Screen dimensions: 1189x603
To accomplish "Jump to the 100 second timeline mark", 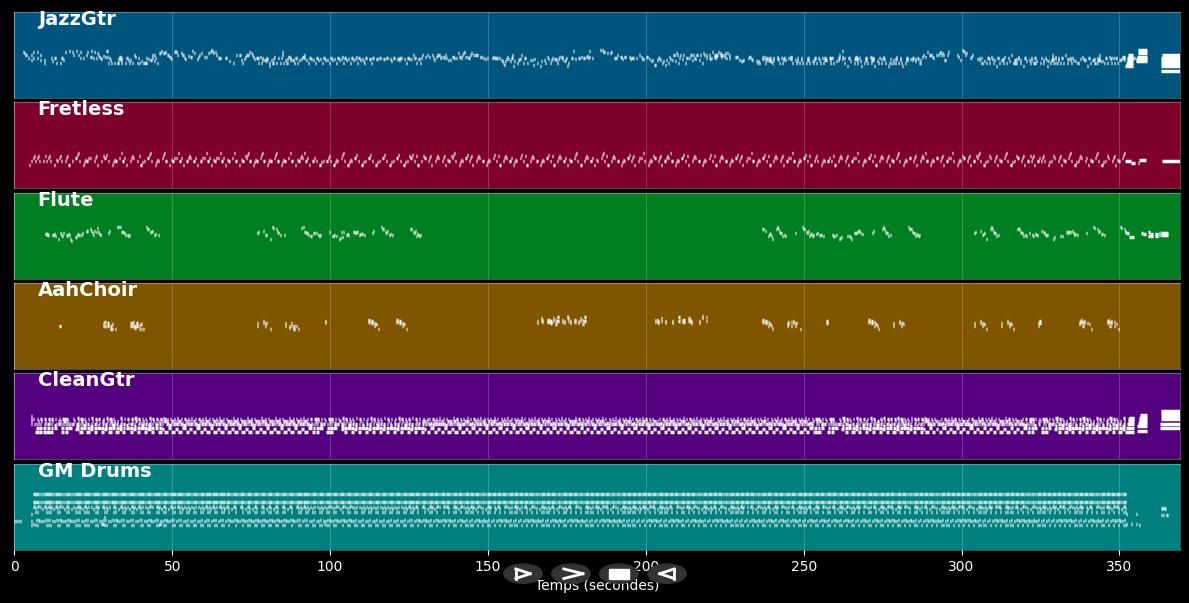I will click(x=330, y=567).
